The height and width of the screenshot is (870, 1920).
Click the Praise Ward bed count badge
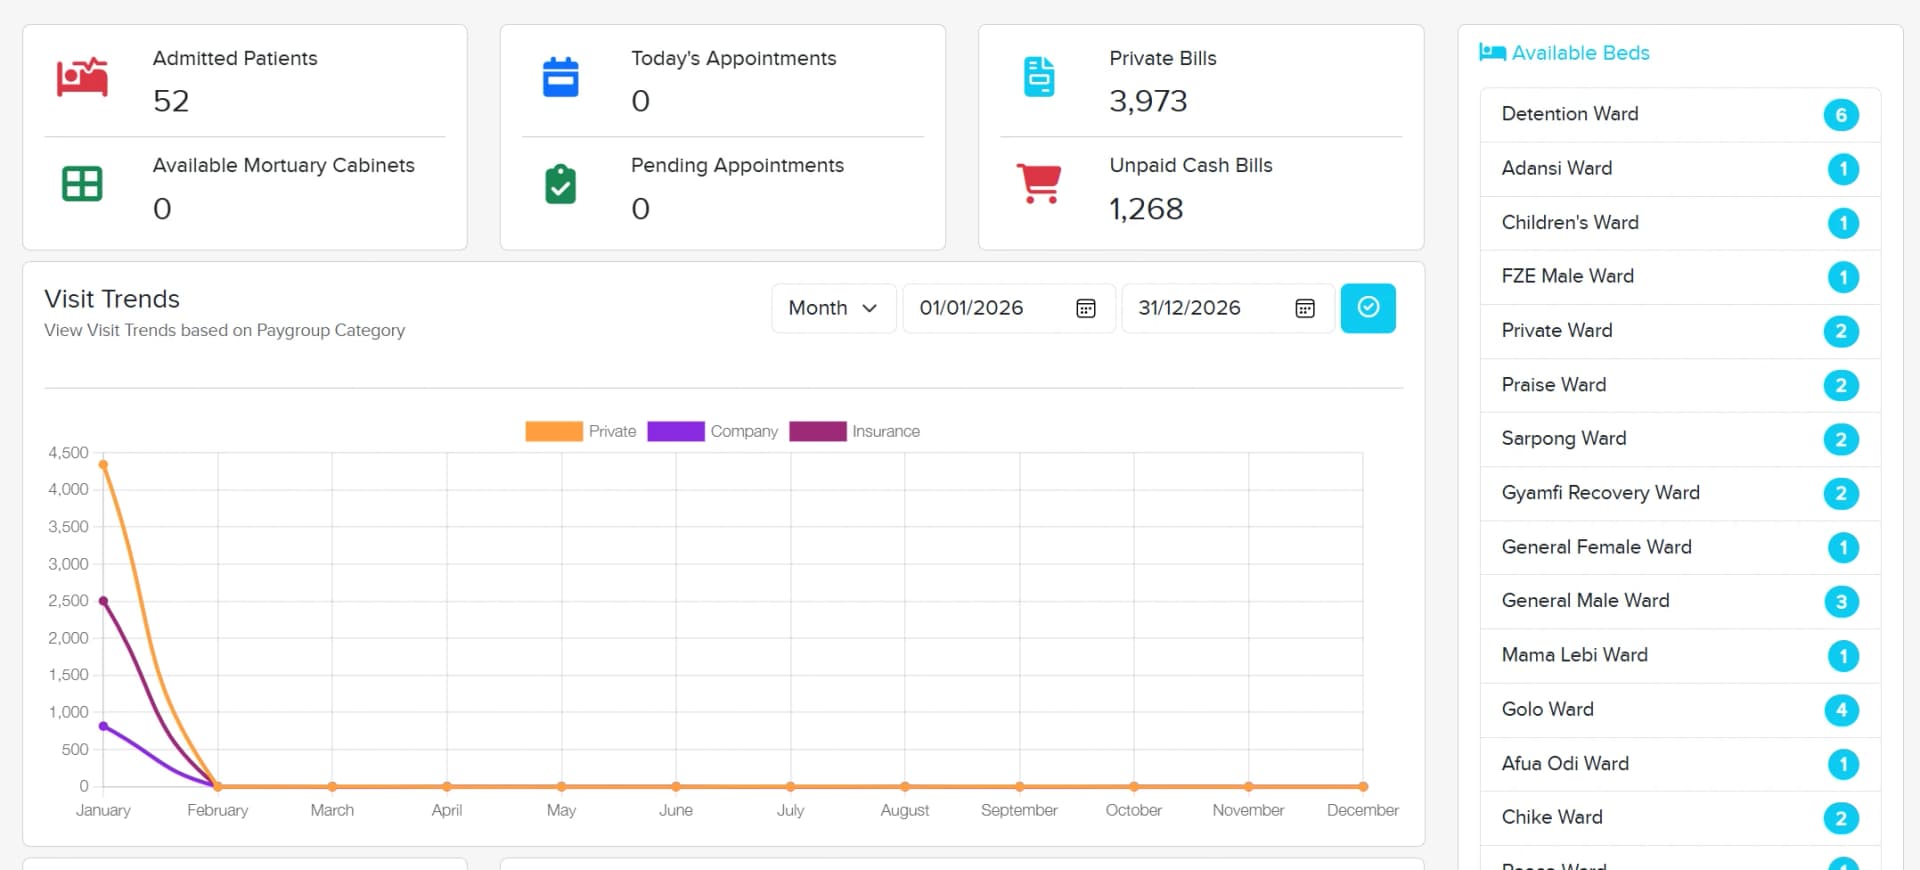[x=1841, y=385]
